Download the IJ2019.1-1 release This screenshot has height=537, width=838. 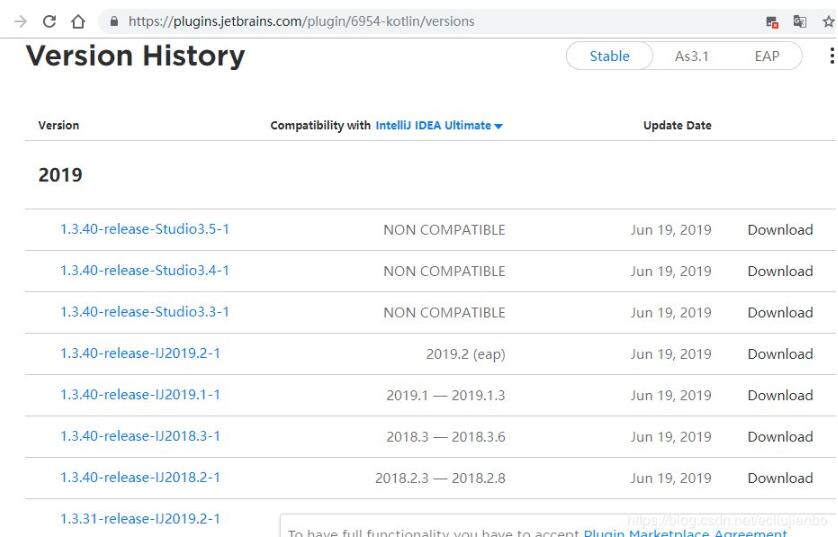(780, 395)
